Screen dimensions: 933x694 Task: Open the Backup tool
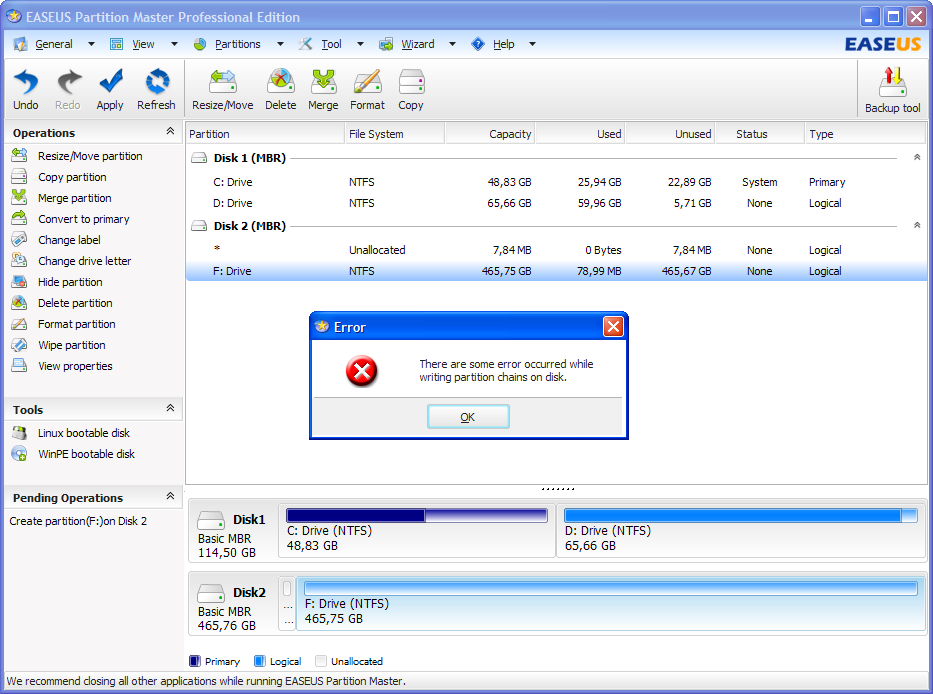[x=893, y=90]
